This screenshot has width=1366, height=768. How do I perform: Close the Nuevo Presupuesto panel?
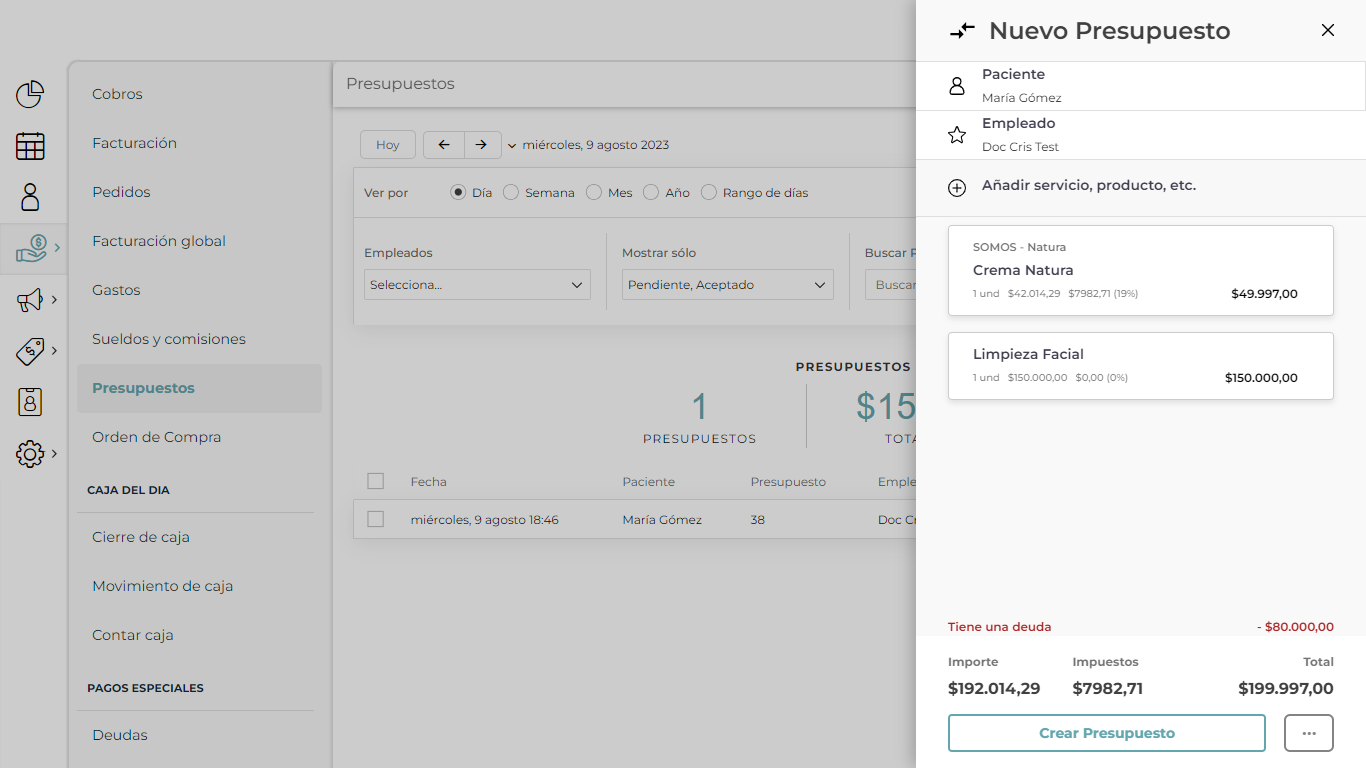1328,30
